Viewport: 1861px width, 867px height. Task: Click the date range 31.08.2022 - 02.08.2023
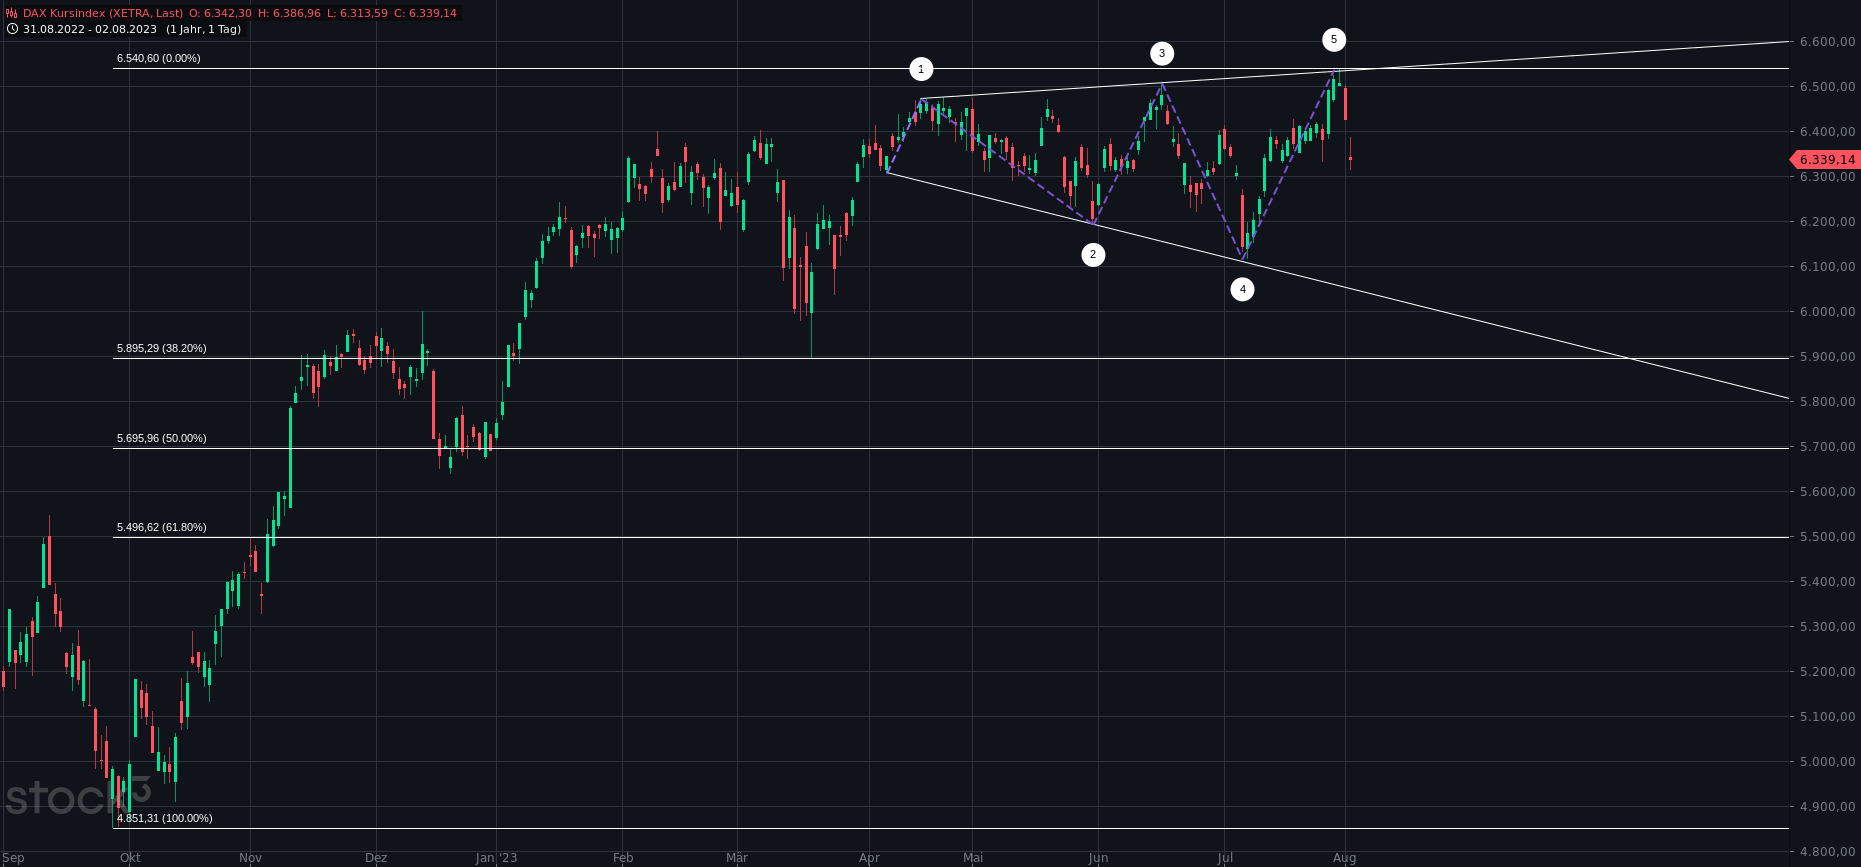point(90,29)
